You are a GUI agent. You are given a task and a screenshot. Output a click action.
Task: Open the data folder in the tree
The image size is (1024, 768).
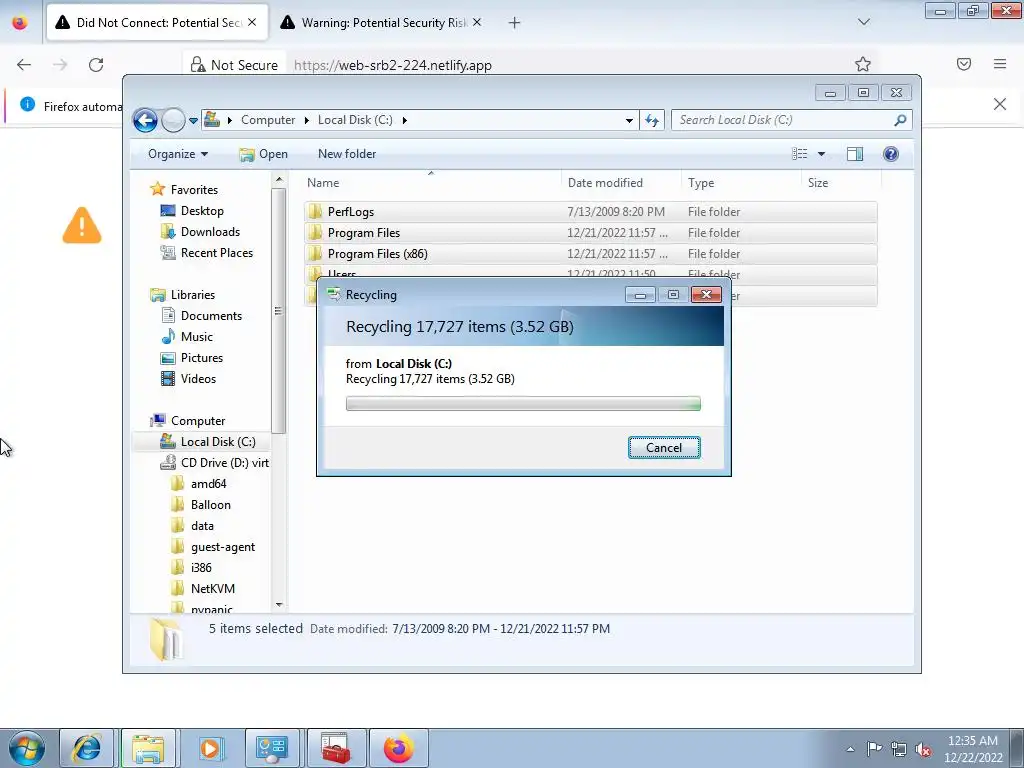(x=202, y=526)
